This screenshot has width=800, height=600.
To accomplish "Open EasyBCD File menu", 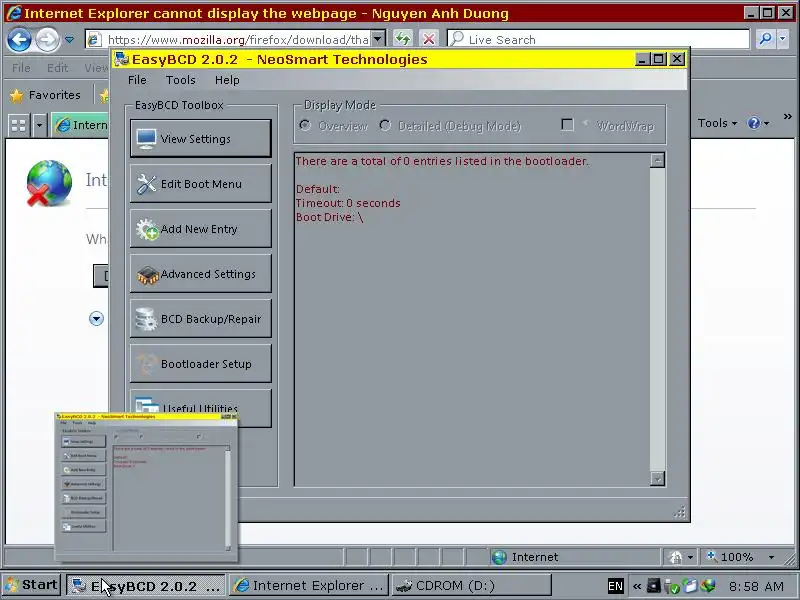I will pos(137,80).
